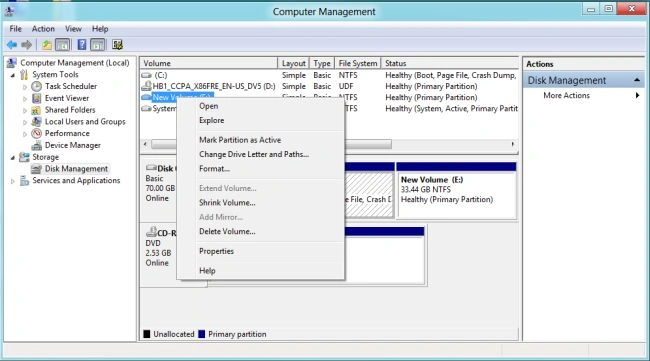This screenshot has width=650, height=361.
Task: Click the Shared Folders icon
Action: [37, 110]
